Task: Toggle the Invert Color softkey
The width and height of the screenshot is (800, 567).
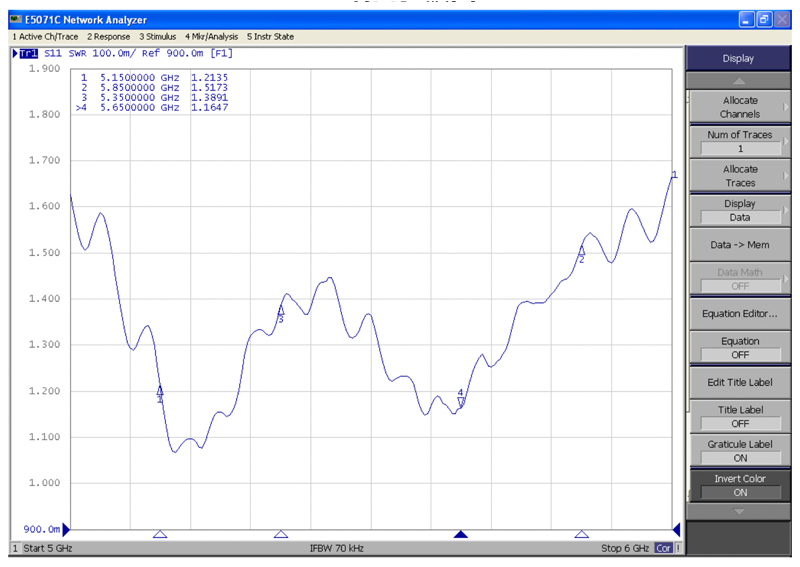Action: (x=740, y=485)
